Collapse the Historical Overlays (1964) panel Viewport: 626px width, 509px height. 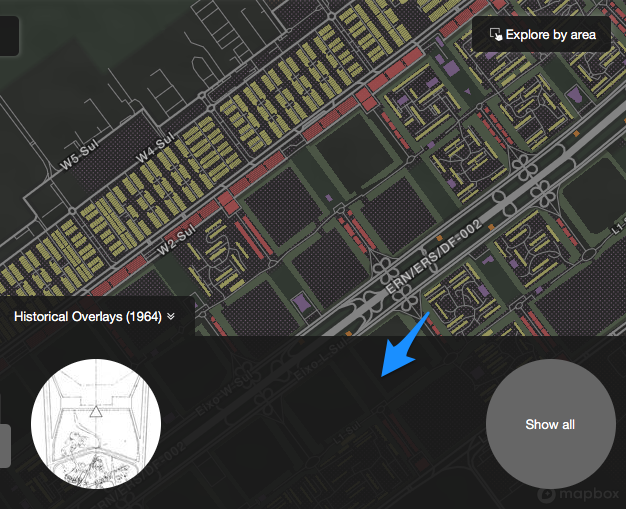tap(94, 317)
